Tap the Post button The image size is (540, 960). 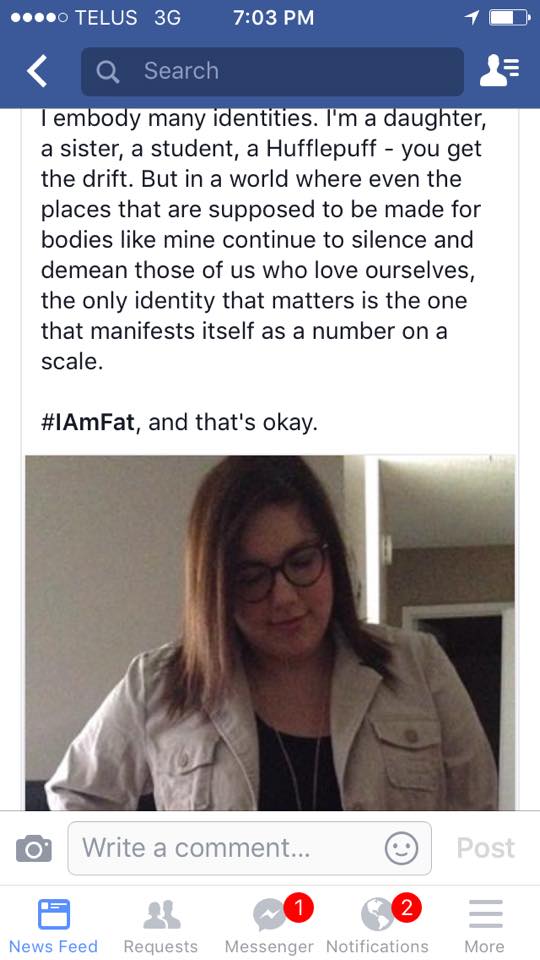[x=486, y=848]
